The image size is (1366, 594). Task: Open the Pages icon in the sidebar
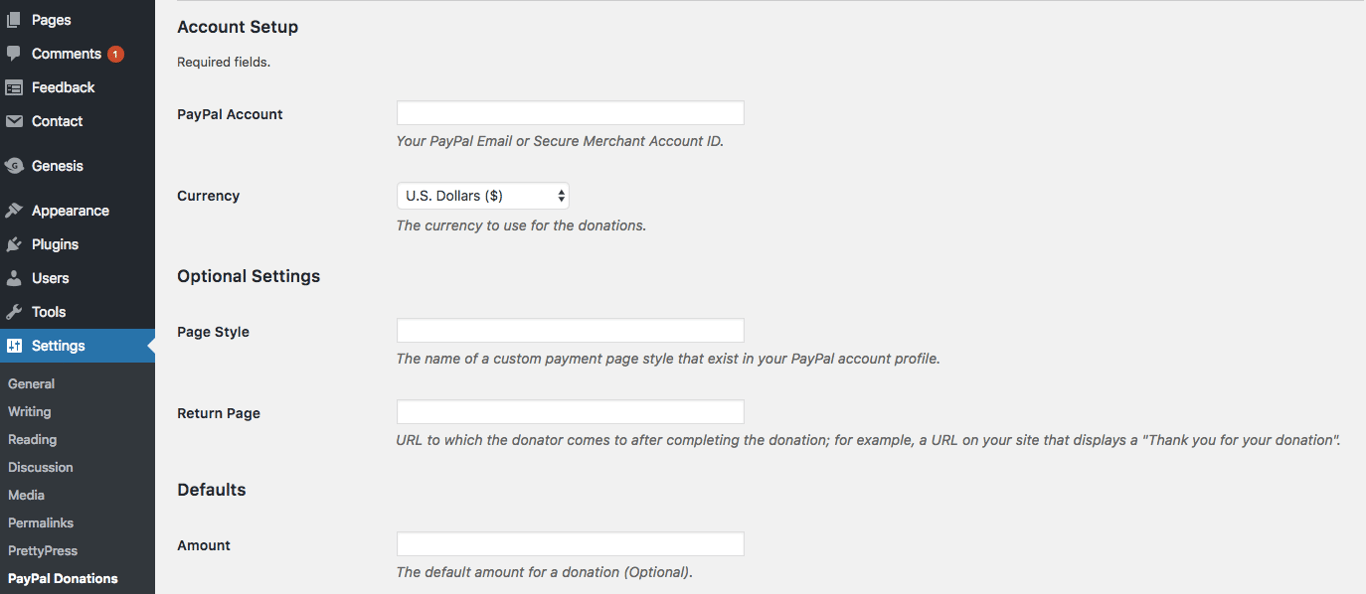15,19
